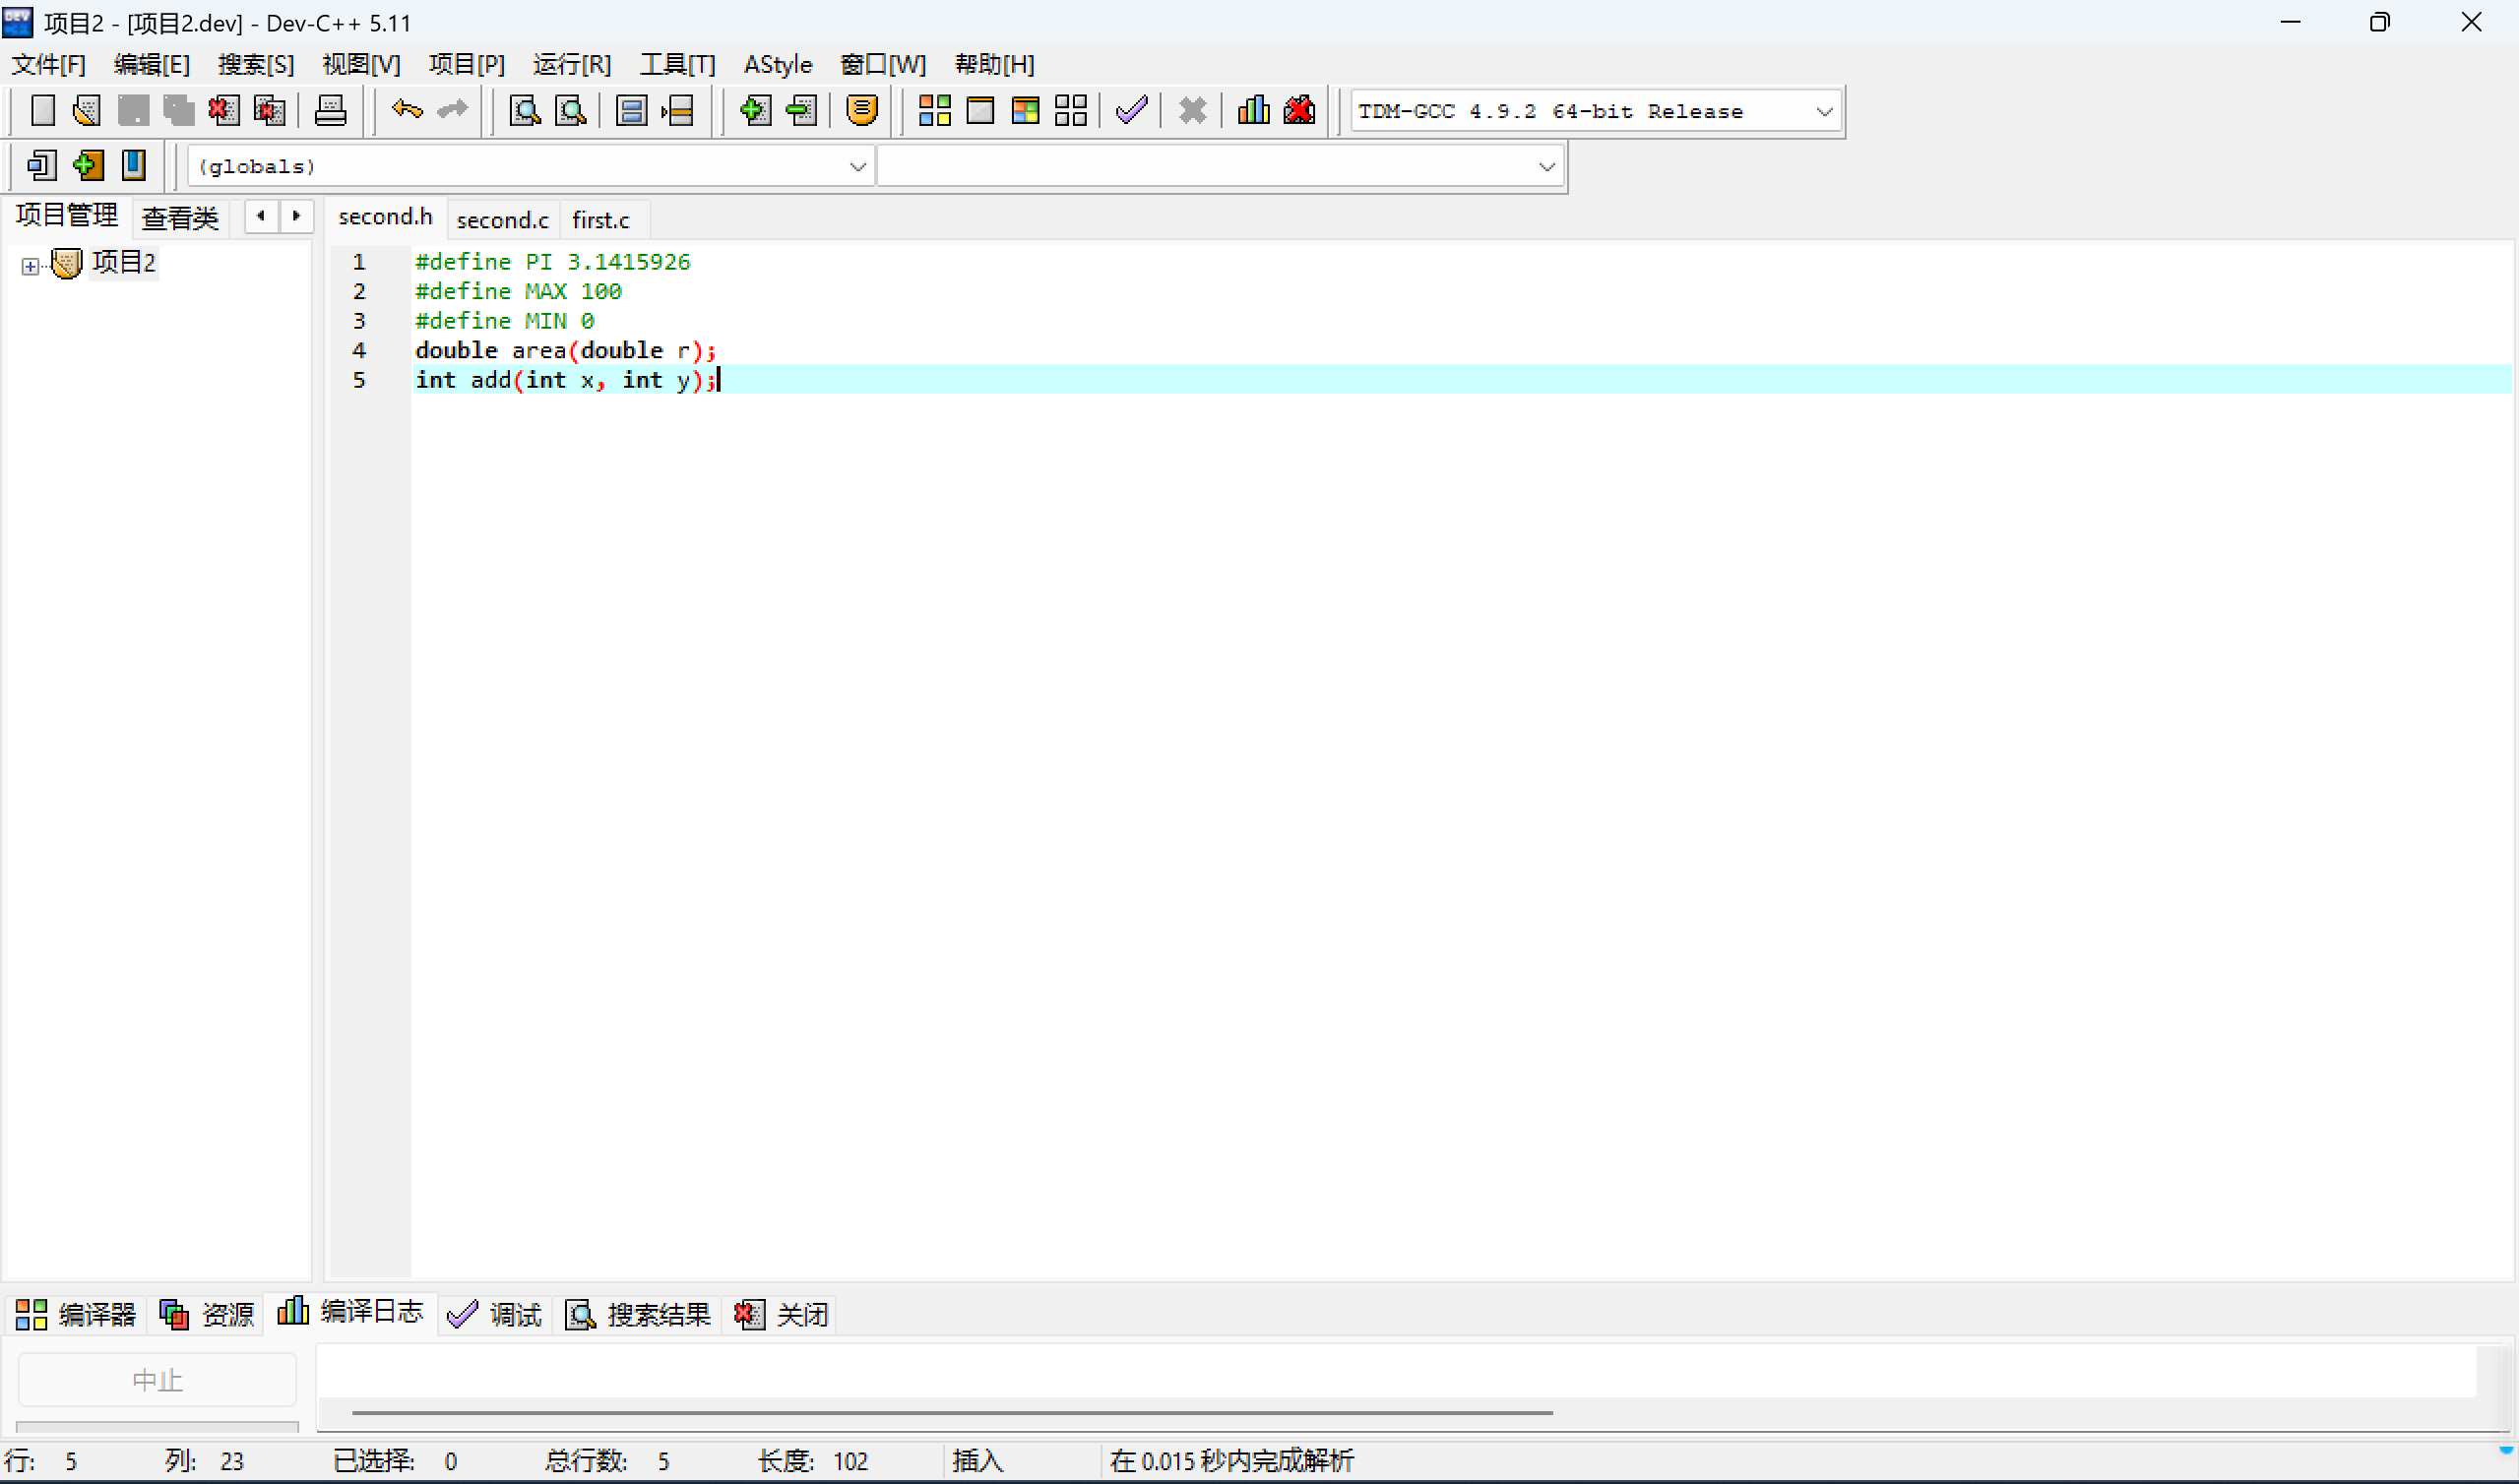Image resolution: width=2519 pixels, height=1484 pixels.
Task: Click the Compile icon with four colored squares
Action: [x=934, y=110]
